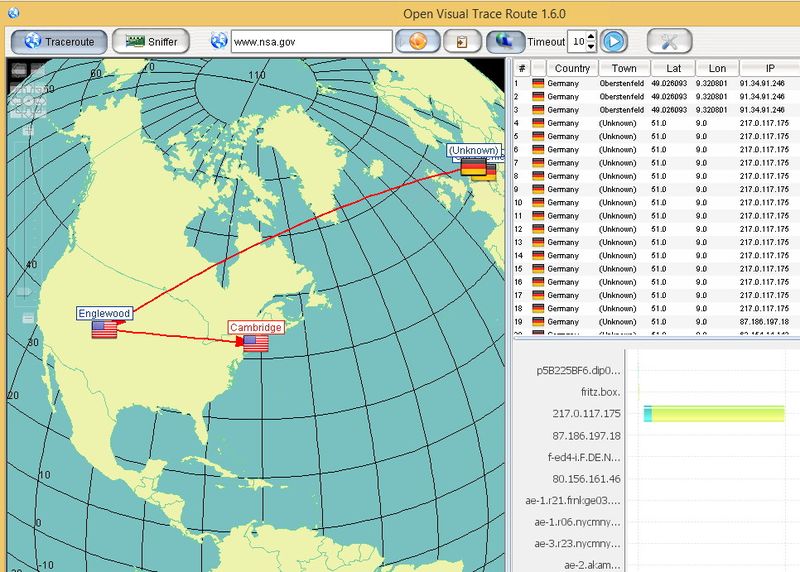Click the globe icon beside the address field
The image size is (800, 572).
[x=219, y=41]
